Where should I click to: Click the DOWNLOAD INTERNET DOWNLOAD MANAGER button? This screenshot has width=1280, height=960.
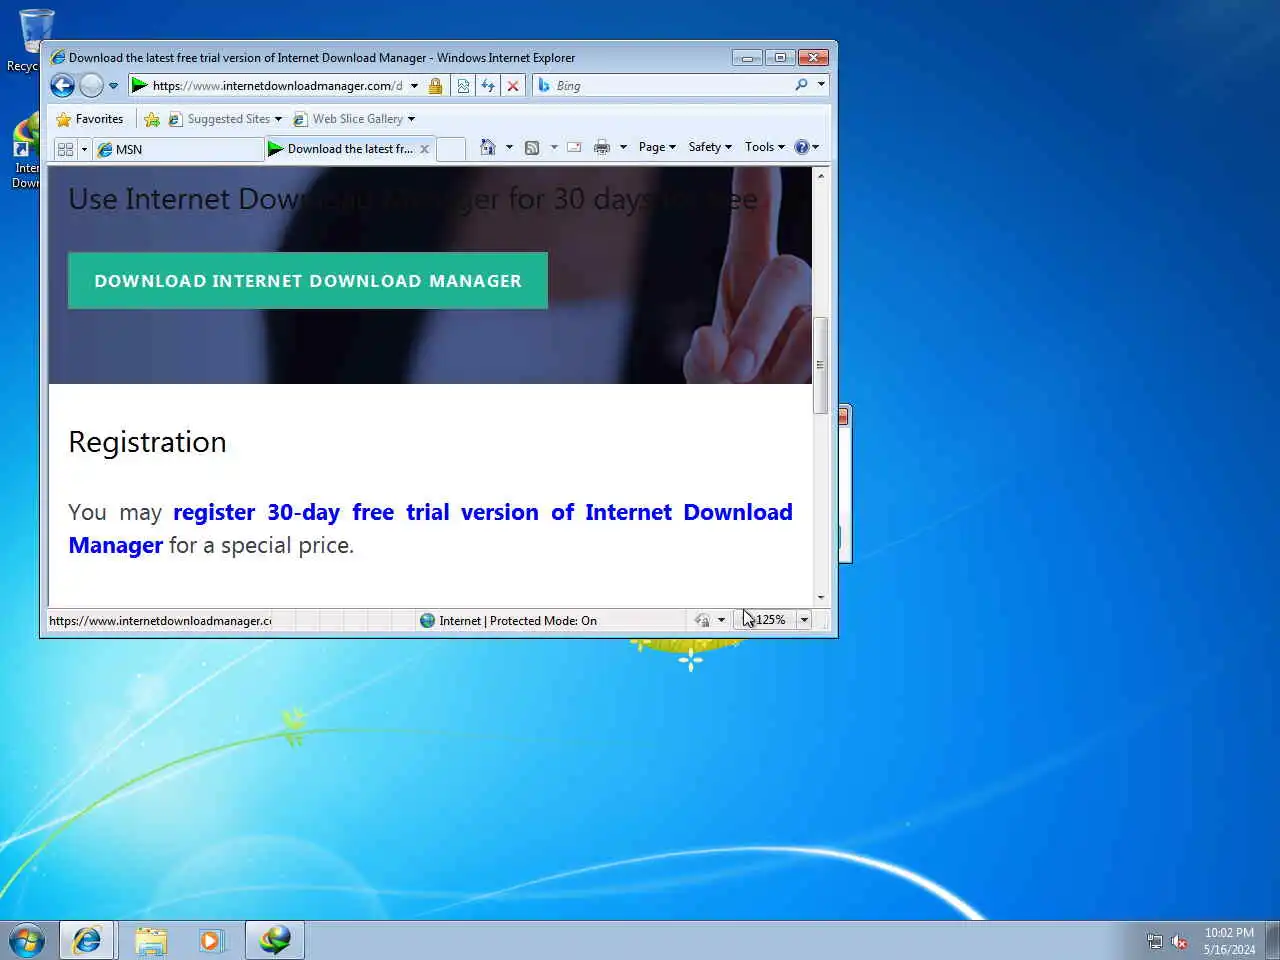[x=308, y=281]
